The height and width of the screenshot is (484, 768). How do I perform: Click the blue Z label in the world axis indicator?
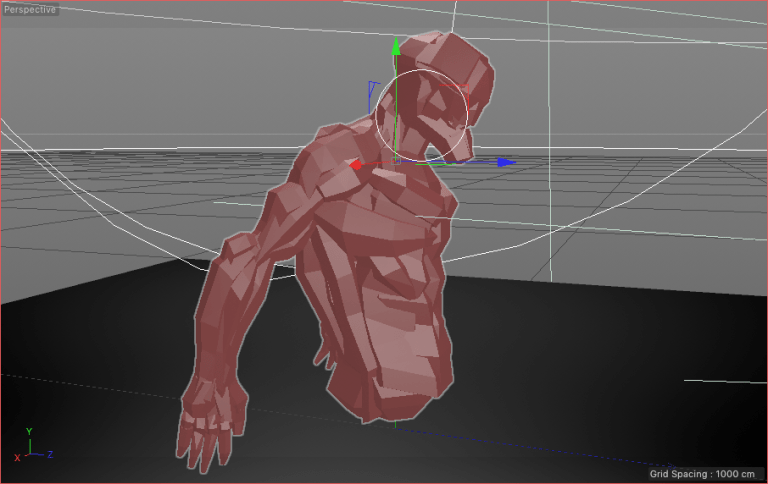point(51,454)
